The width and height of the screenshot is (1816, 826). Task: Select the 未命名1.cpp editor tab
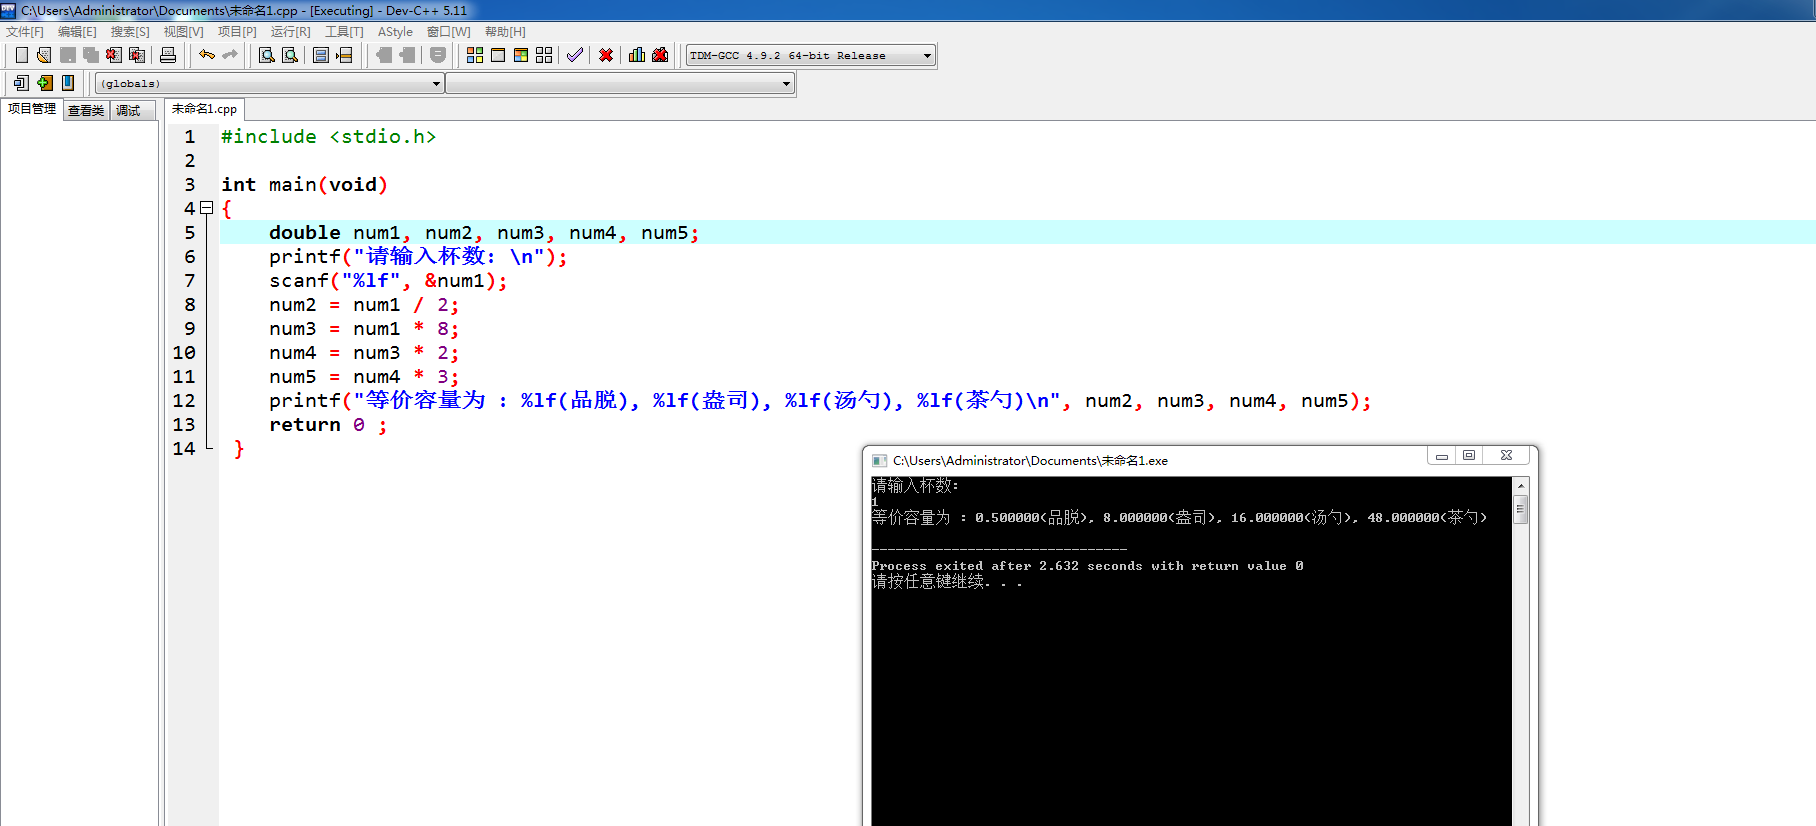204,109
